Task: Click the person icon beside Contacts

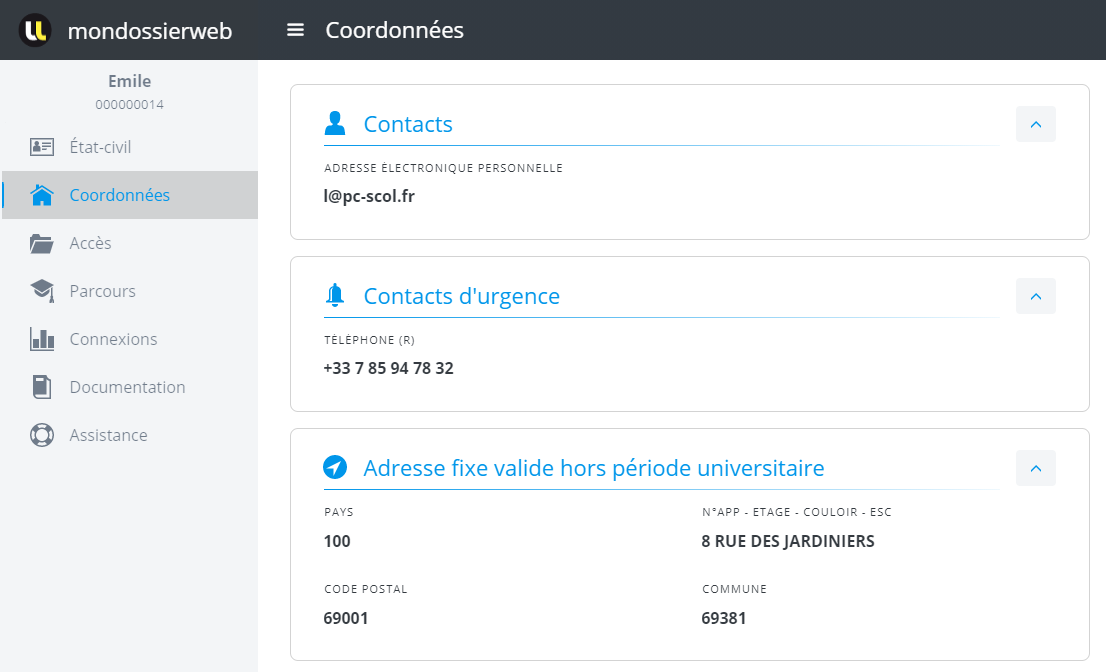Action: [x=335, y=124]
